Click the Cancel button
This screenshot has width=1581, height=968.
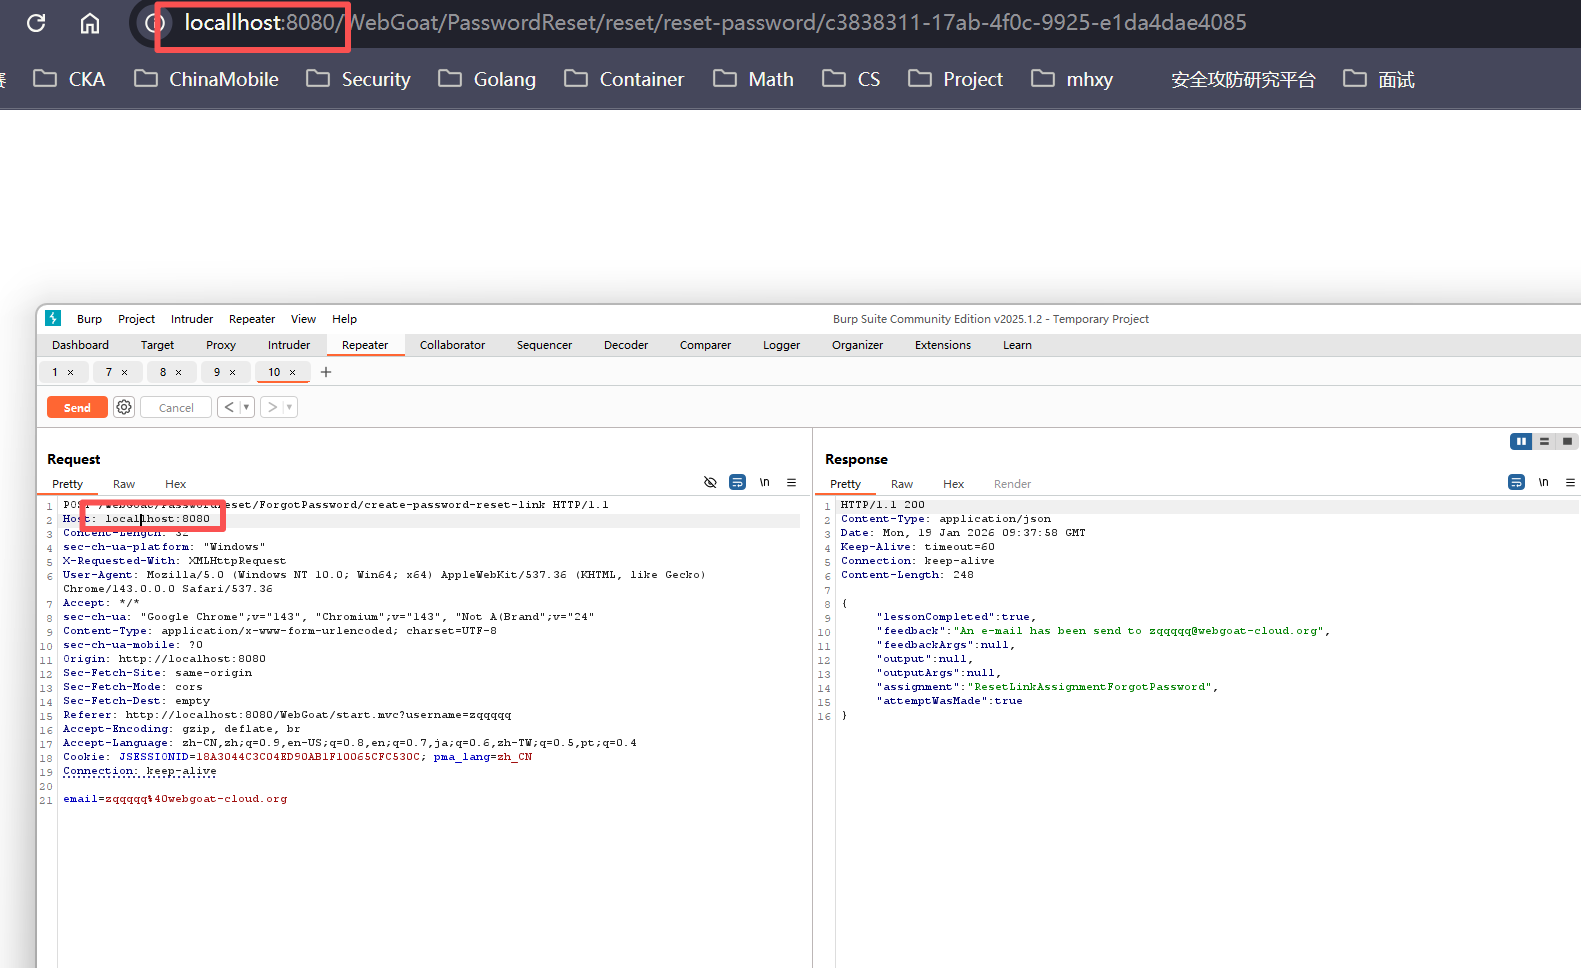click(x=176, y=407)
